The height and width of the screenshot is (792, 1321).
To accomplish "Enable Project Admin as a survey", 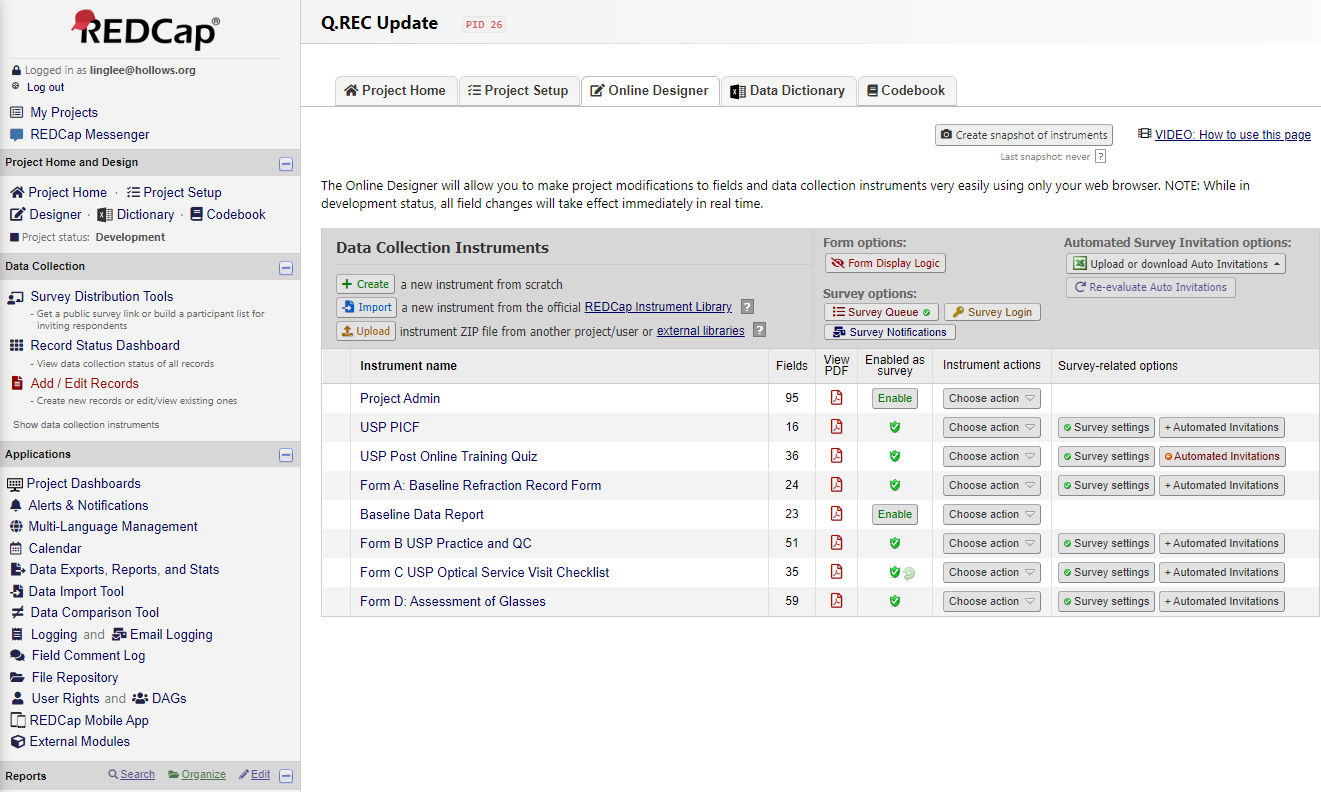I will click(x=894, y=398).
